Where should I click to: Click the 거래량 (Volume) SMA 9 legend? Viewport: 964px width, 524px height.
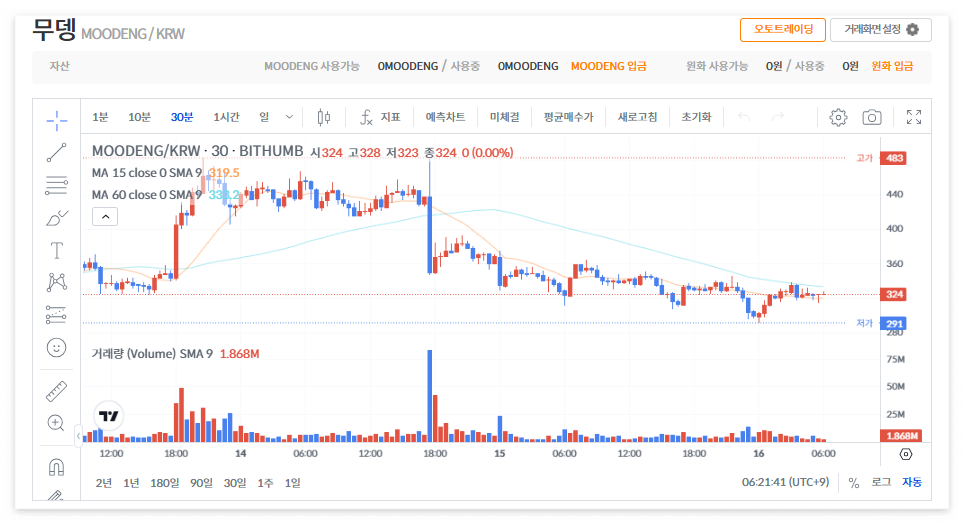click(152, 354)
